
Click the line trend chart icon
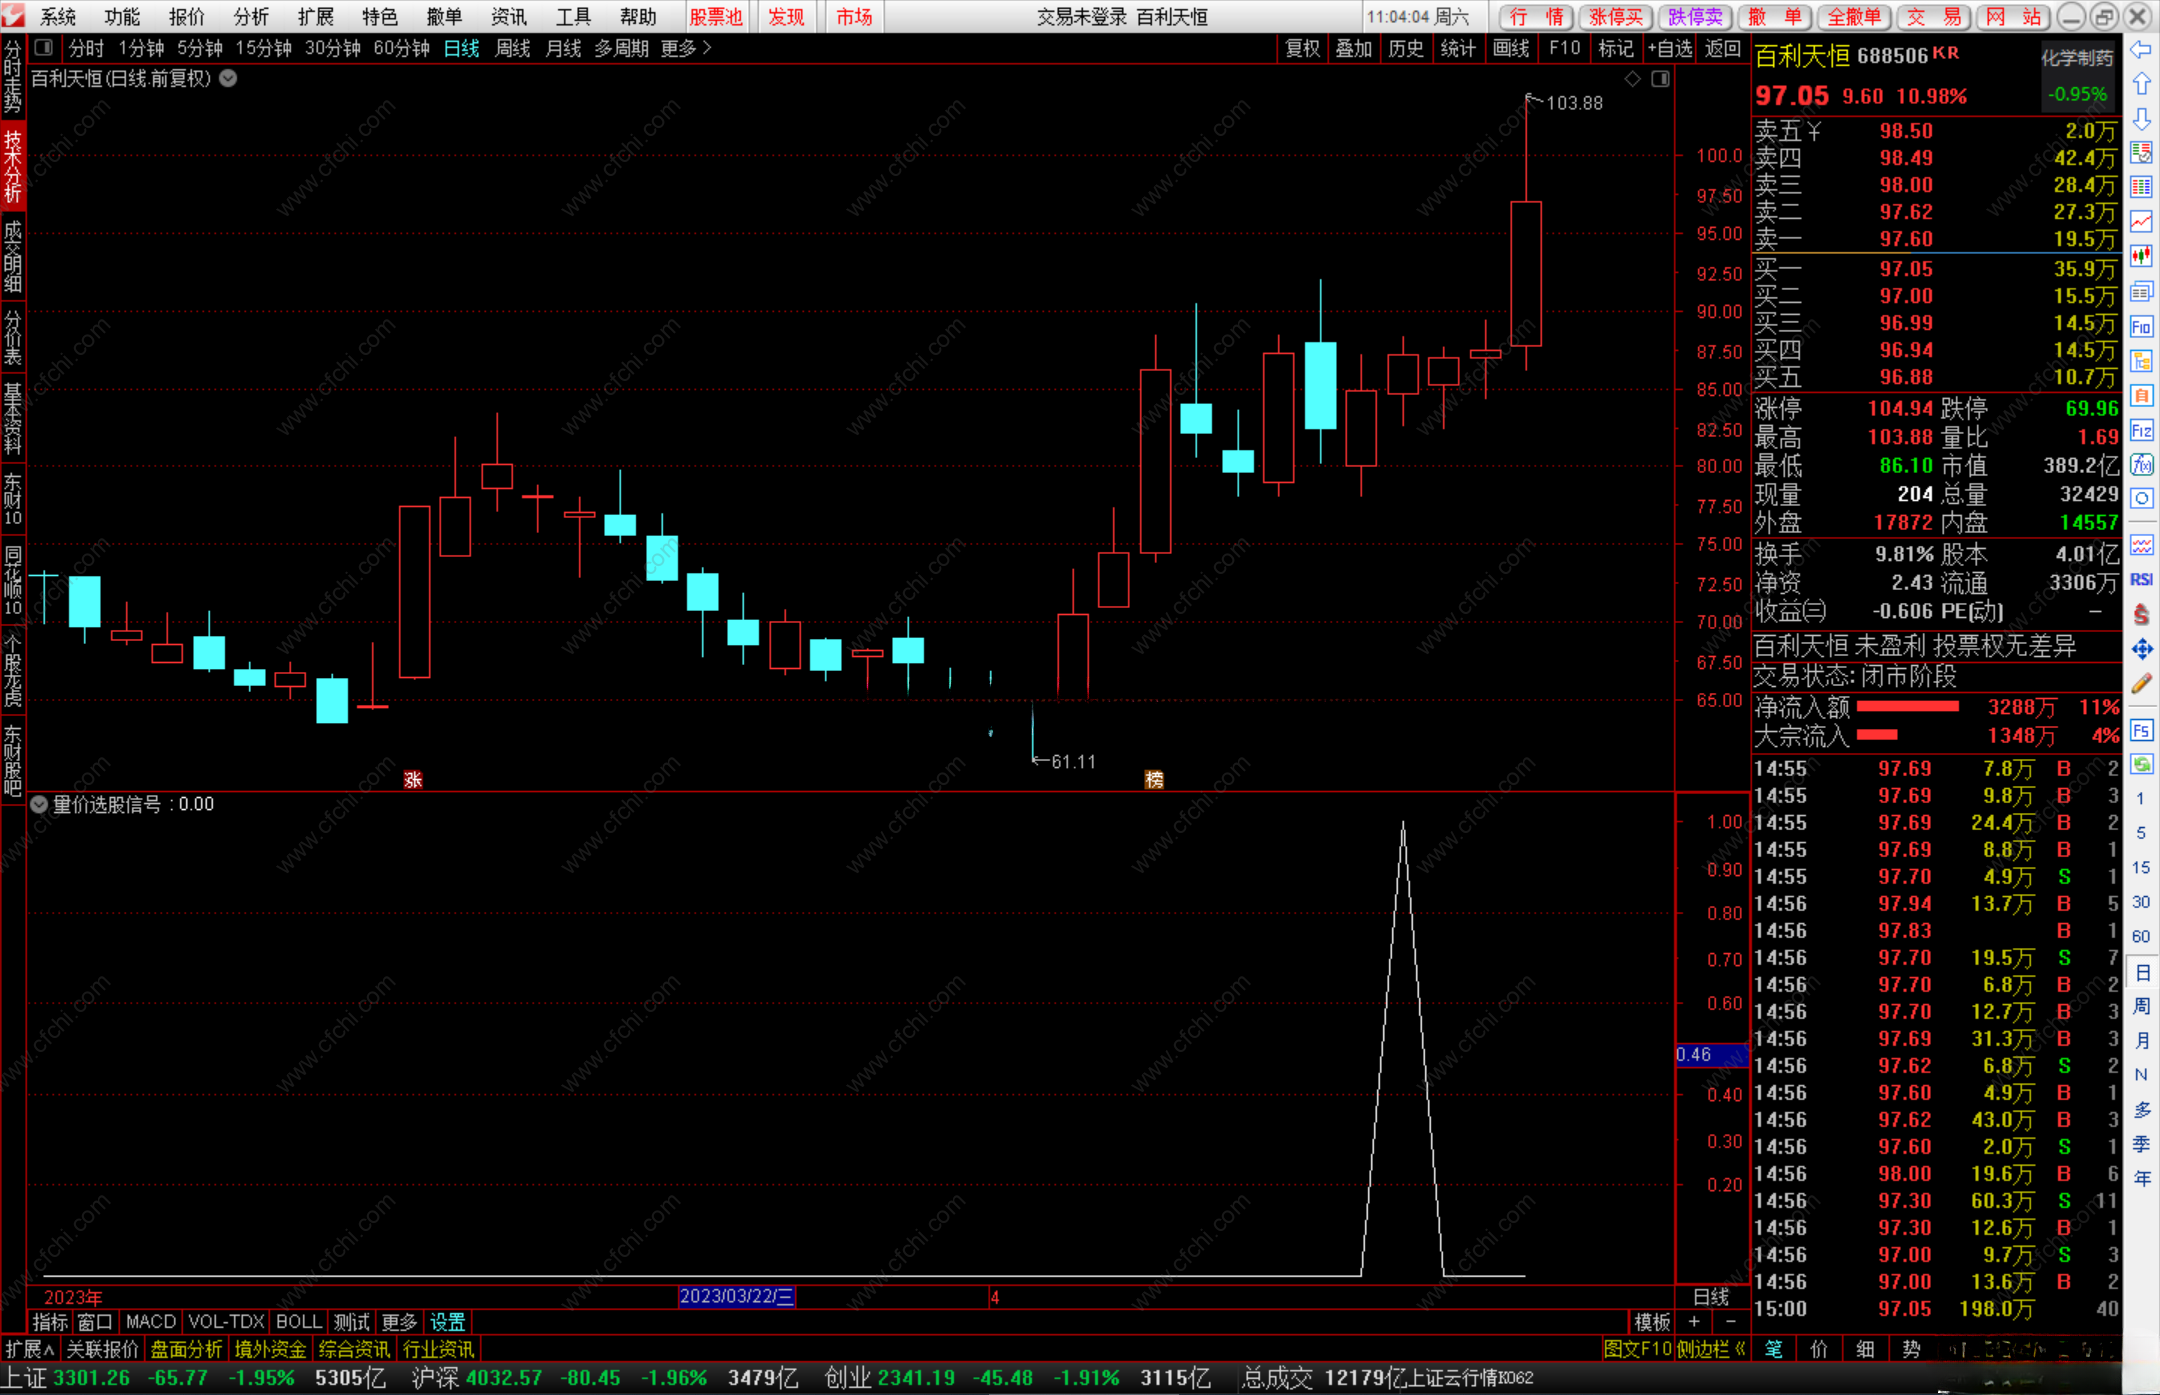pyautogui.click(x=2141, y=221)
